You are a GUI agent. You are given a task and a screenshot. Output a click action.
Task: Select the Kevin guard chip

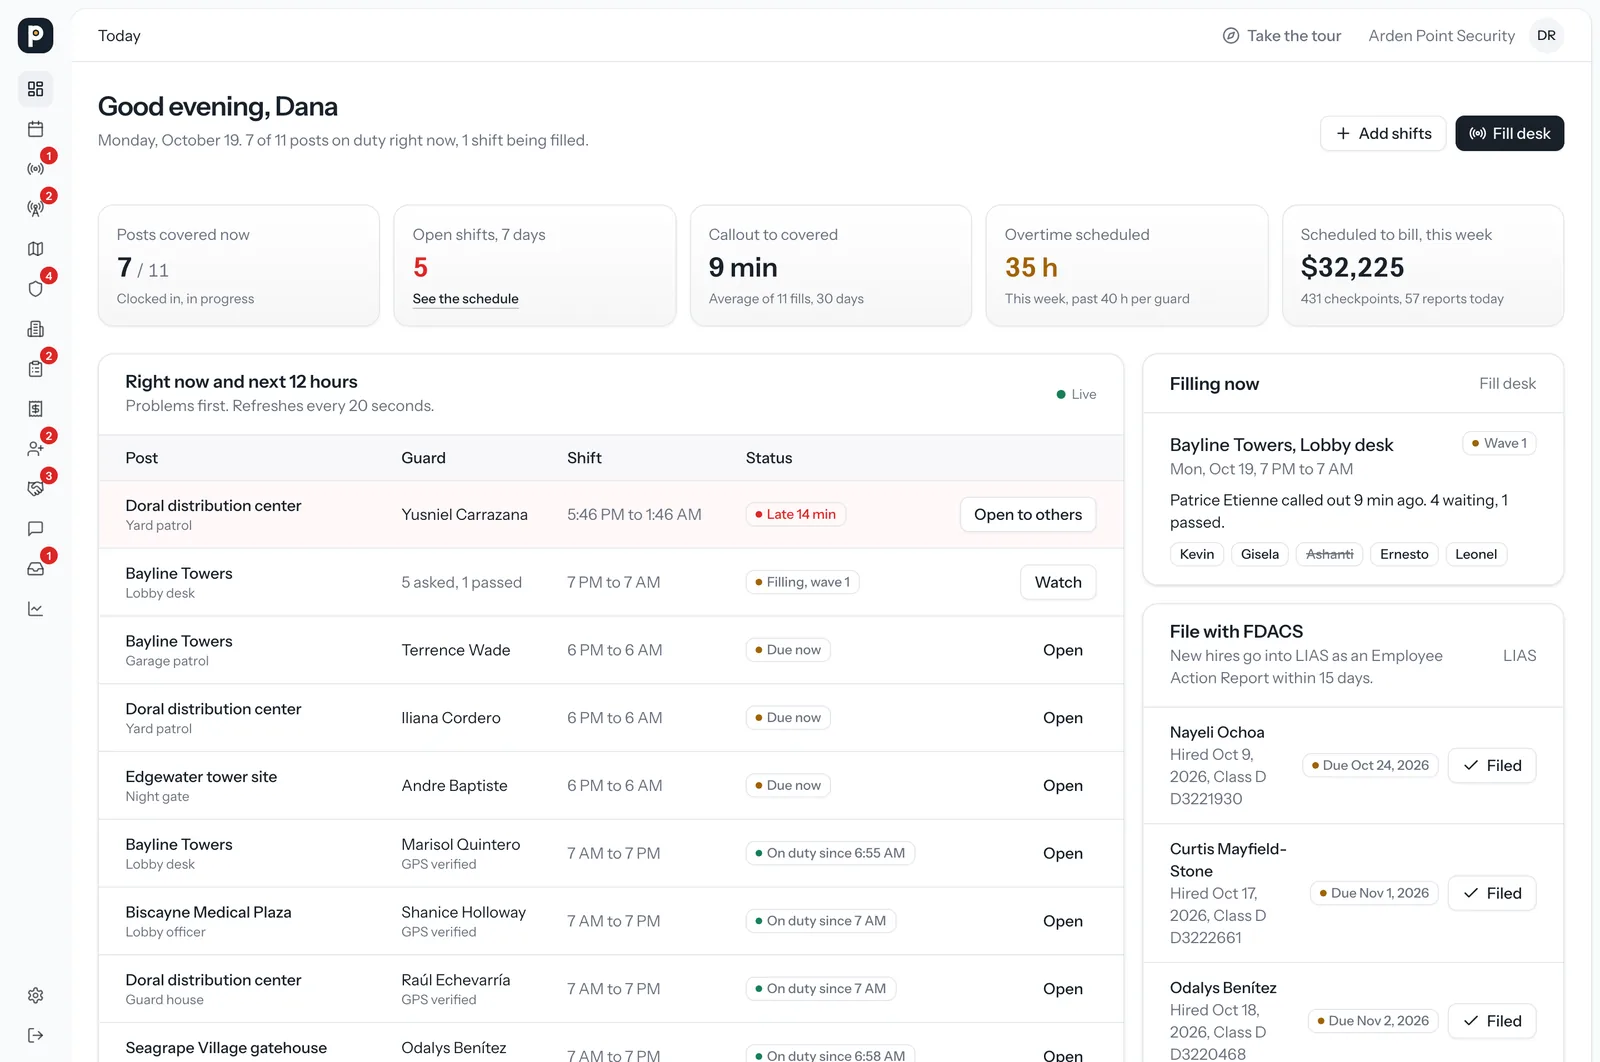click(1197, 555)
